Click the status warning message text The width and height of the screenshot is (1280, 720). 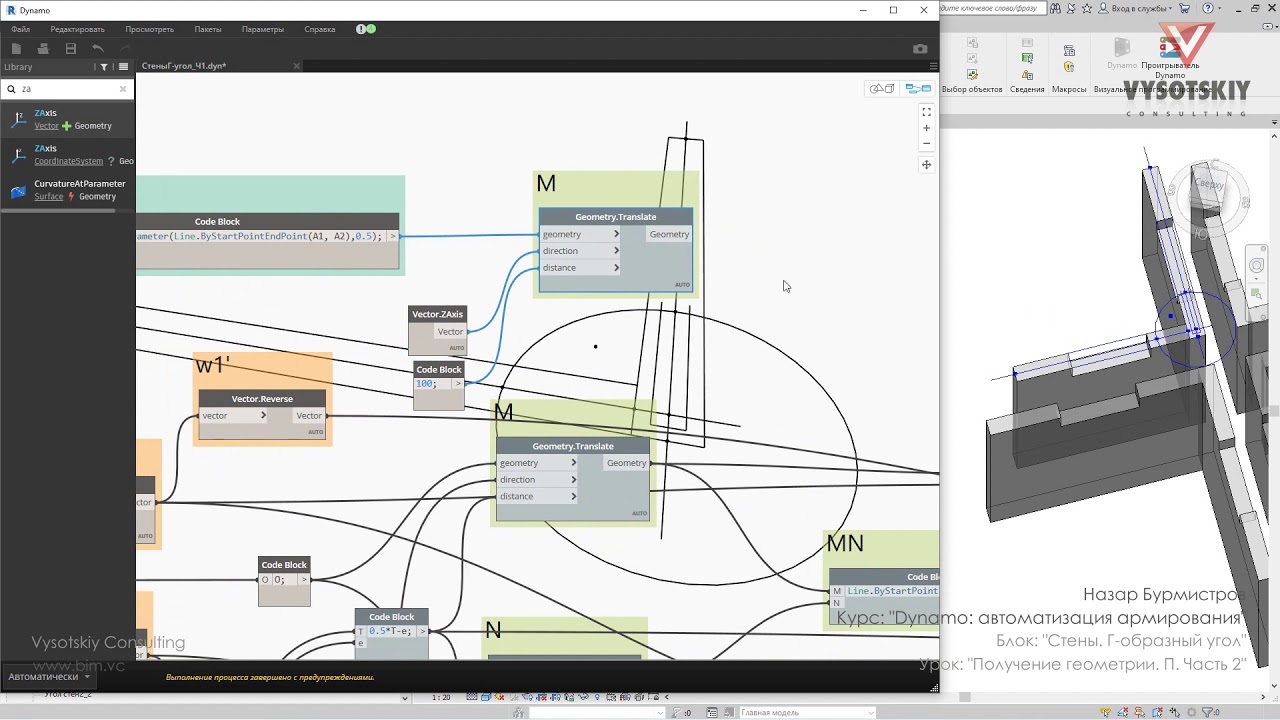click(x=270, y=677)
